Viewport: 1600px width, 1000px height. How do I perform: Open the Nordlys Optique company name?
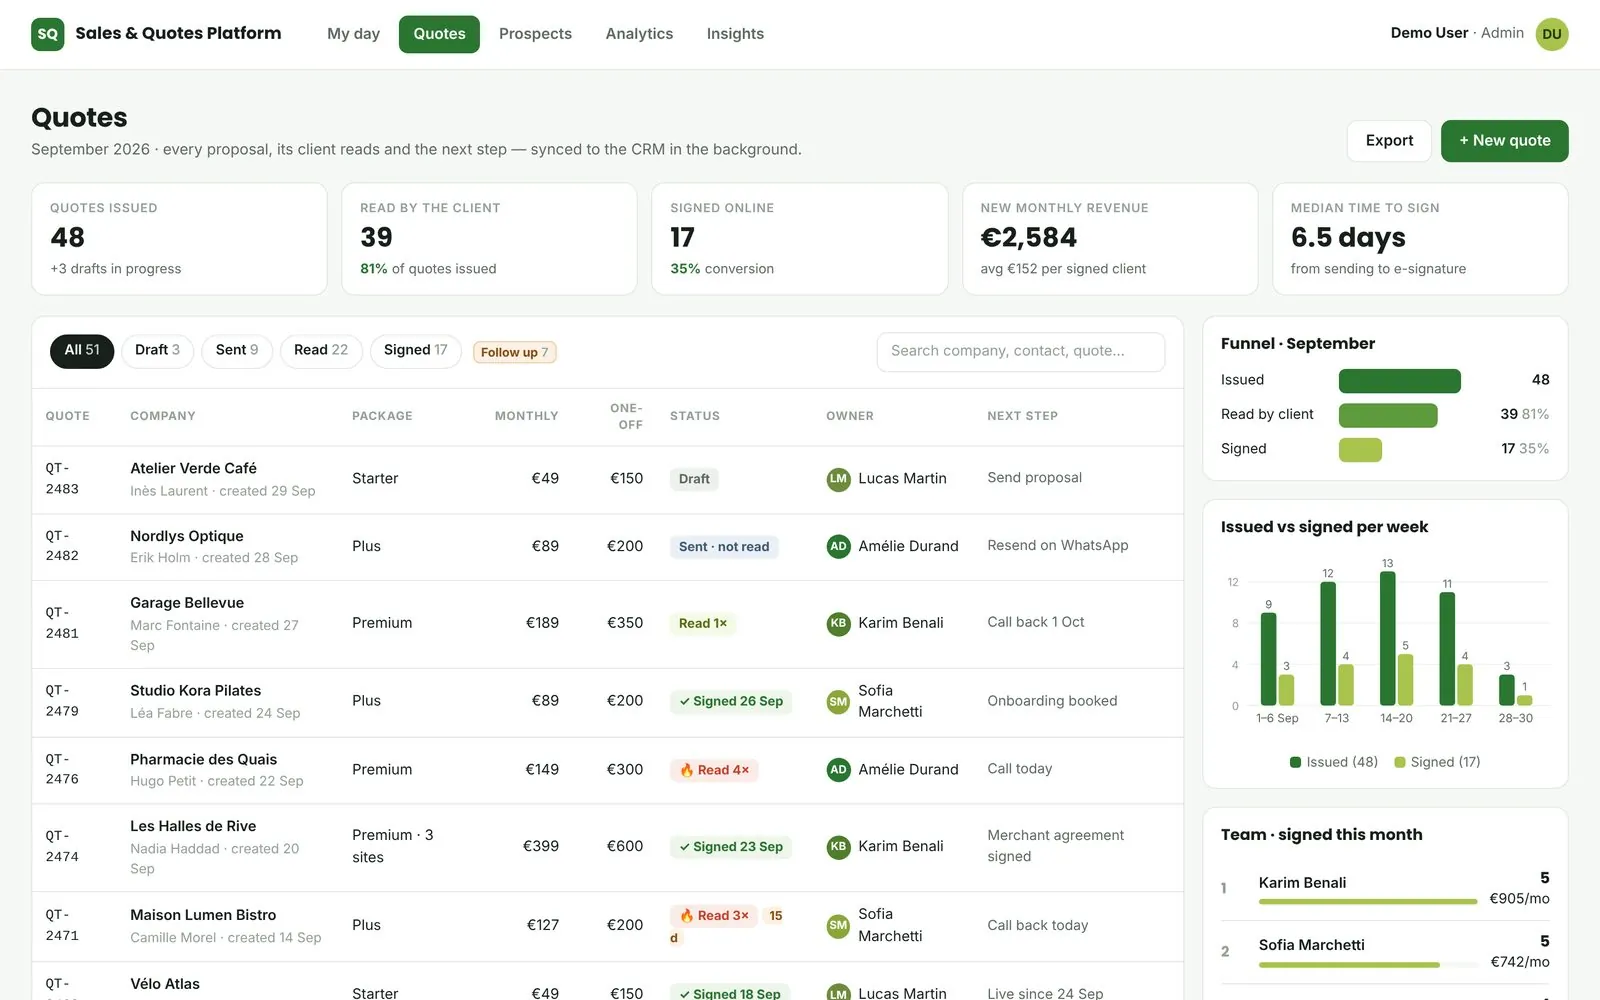coord(187,536)
